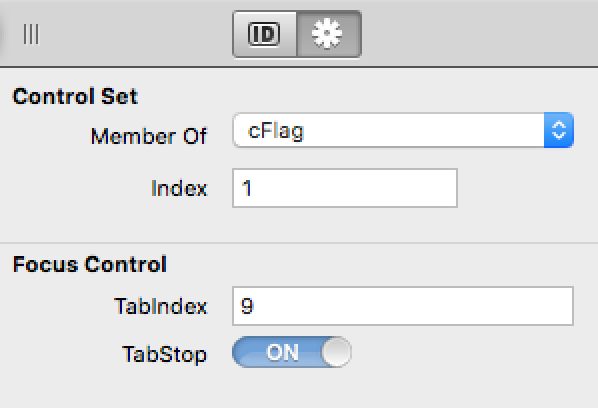The height and width of the screenshot is (408, 598).
Task: Click the TabStop label text
Action: 164,355
